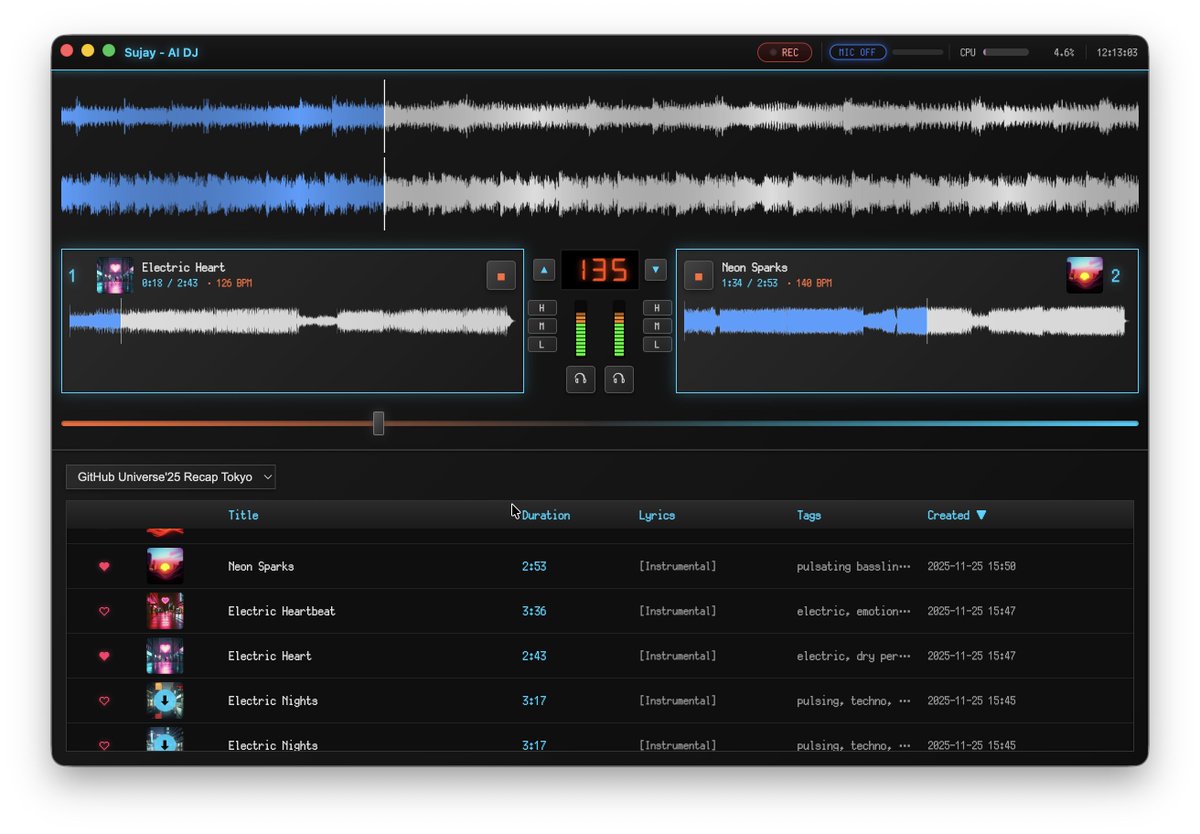Viewport: 1200px width, 834px height.
Task: Kill the low EQ on the right channel
Action: [x=657, y=343]
